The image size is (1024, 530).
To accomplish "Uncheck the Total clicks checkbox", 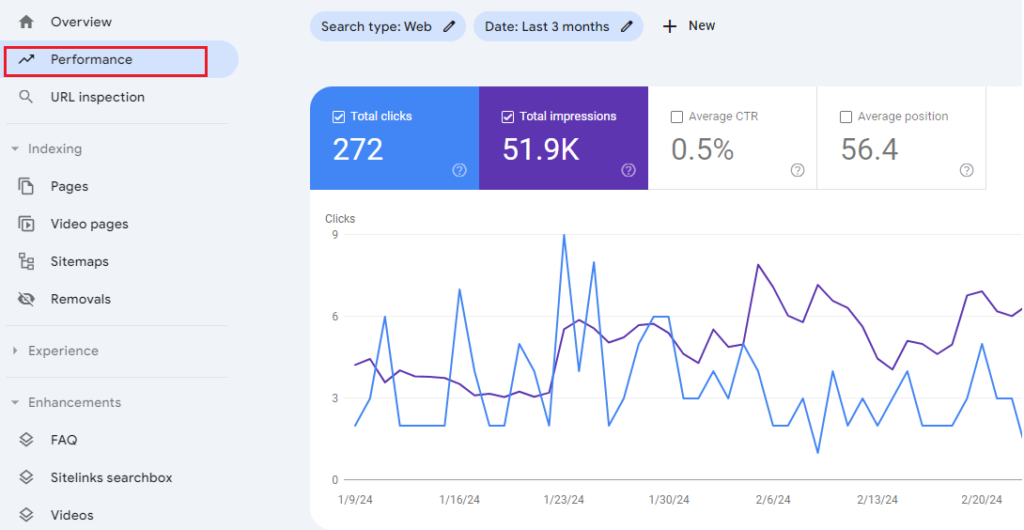I will tap(339, 117).
